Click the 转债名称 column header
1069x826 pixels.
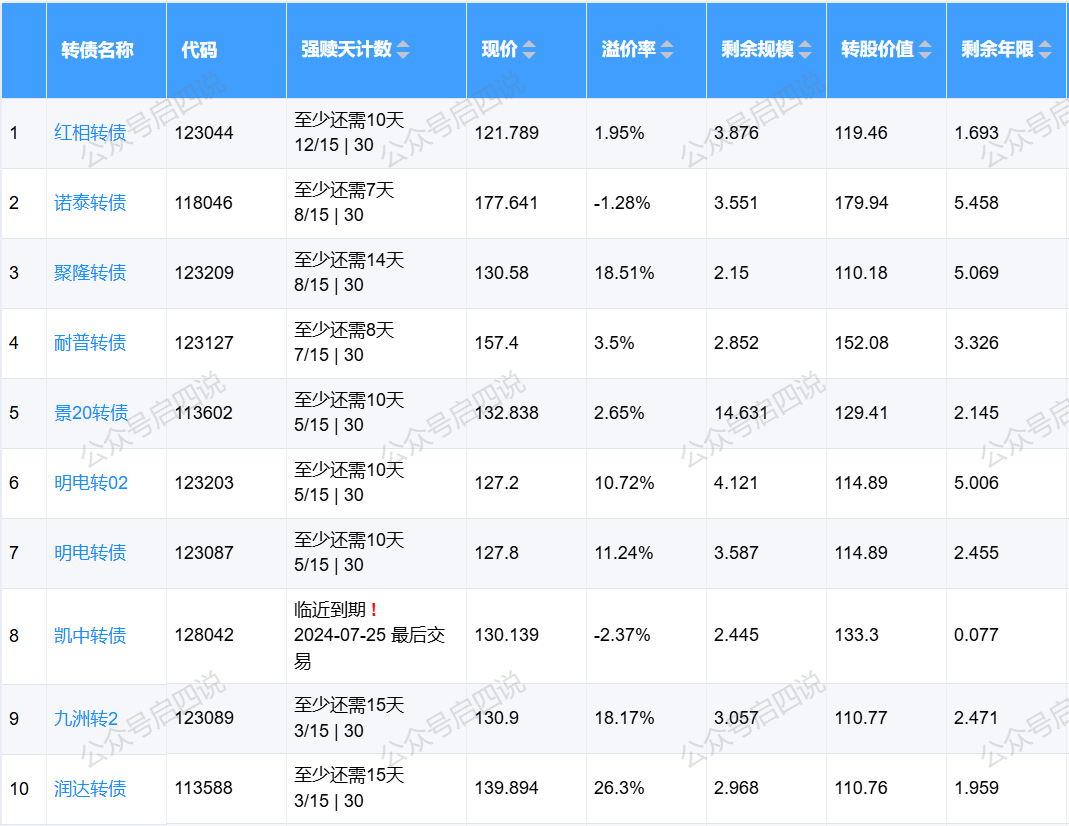pyautogui.click(x=97, y=50)
